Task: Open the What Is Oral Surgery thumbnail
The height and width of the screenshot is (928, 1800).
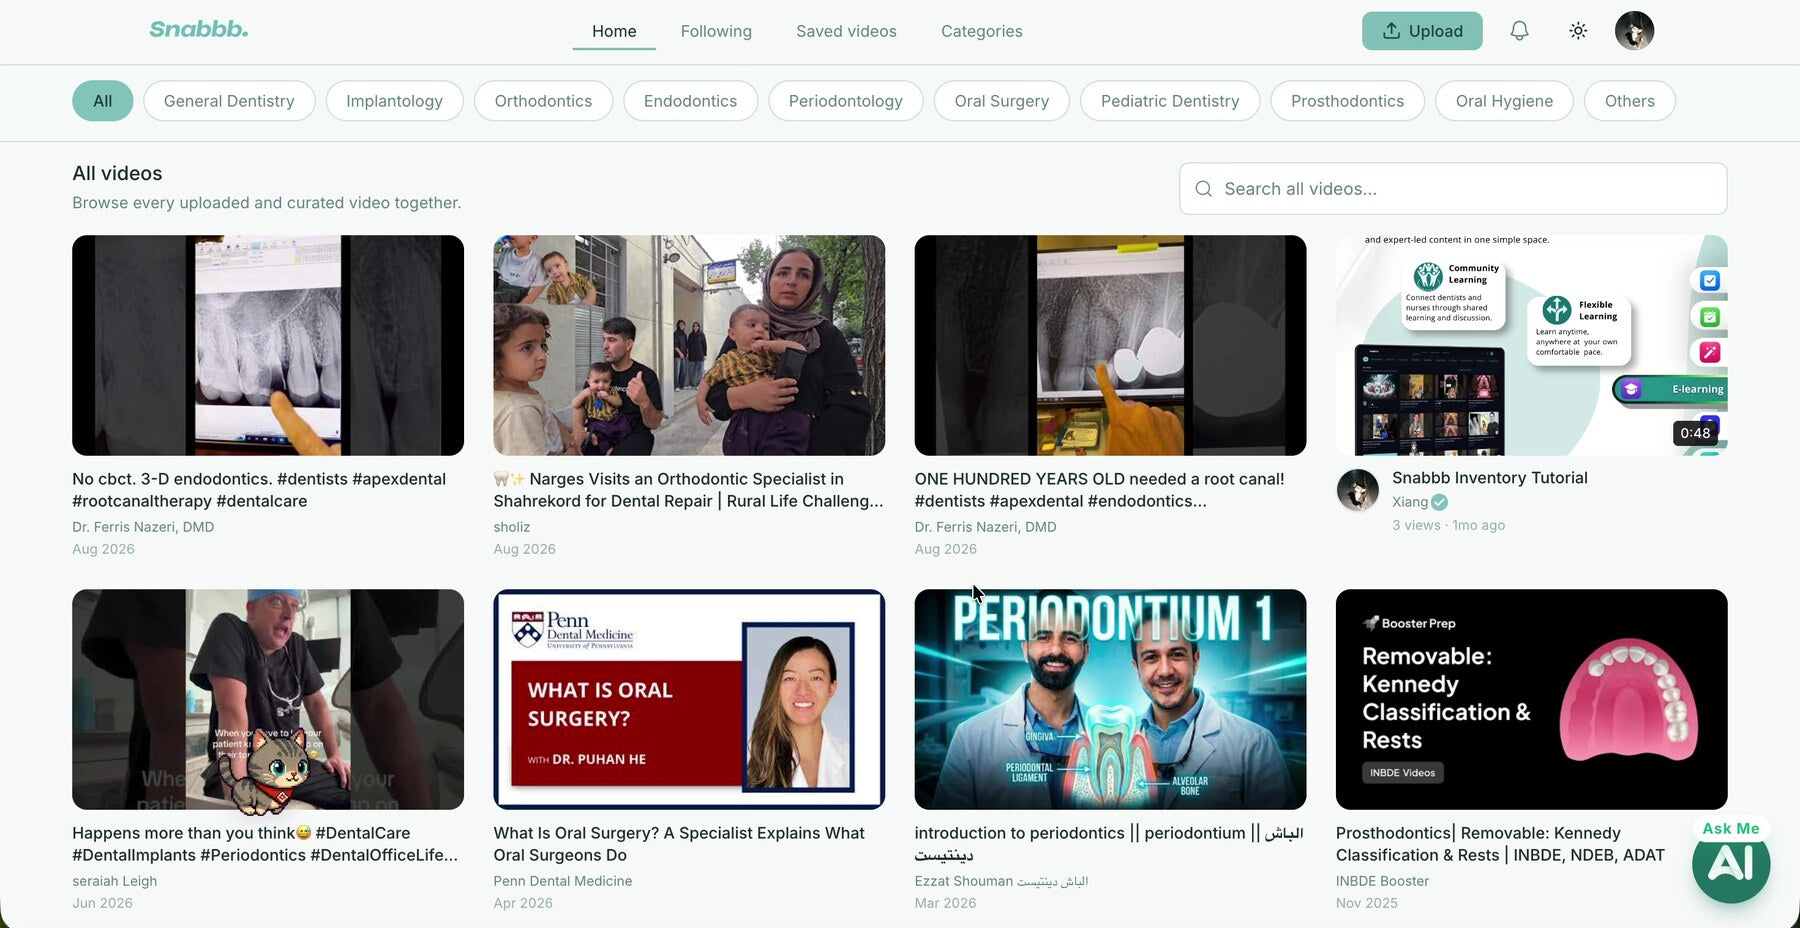Action: pyautogui.click(x=689, y=699)
